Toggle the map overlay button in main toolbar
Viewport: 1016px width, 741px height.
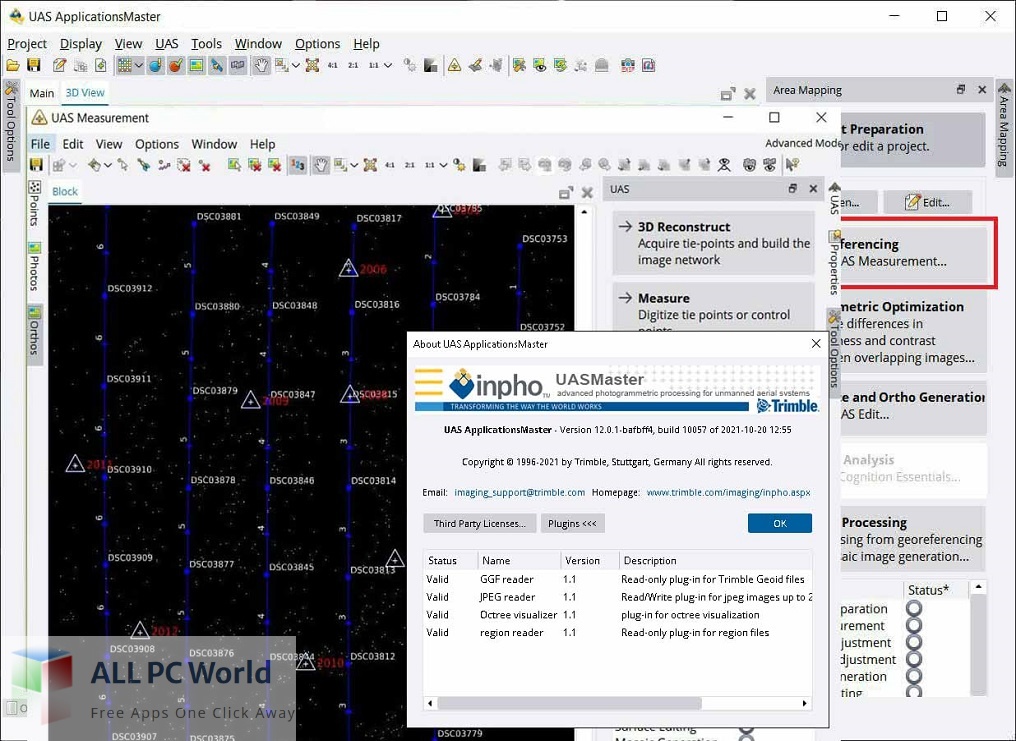(238, 65)
